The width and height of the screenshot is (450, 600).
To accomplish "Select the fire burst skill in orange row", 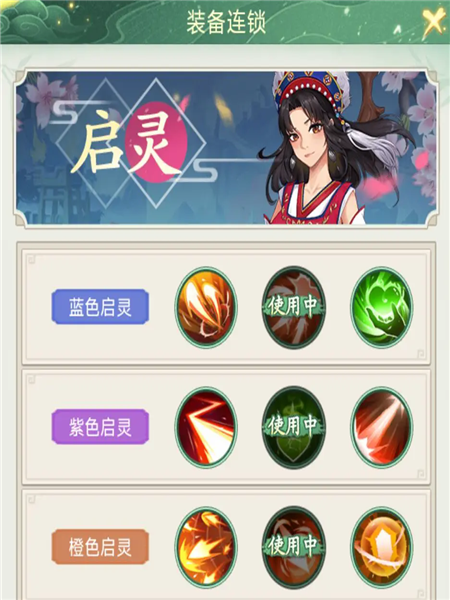I will [x=206, y=546].
